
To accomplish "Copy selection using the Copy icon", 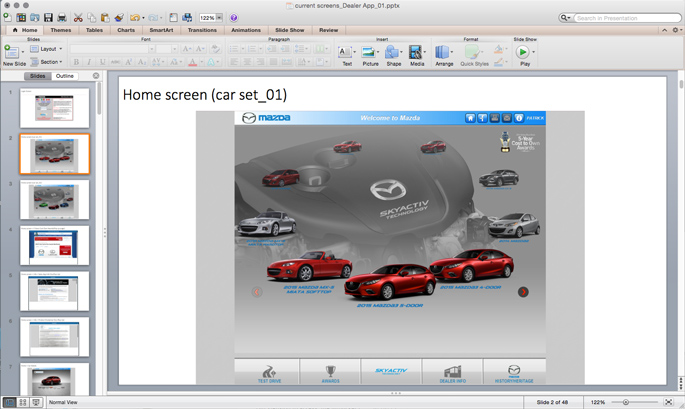I will [91, 17].
